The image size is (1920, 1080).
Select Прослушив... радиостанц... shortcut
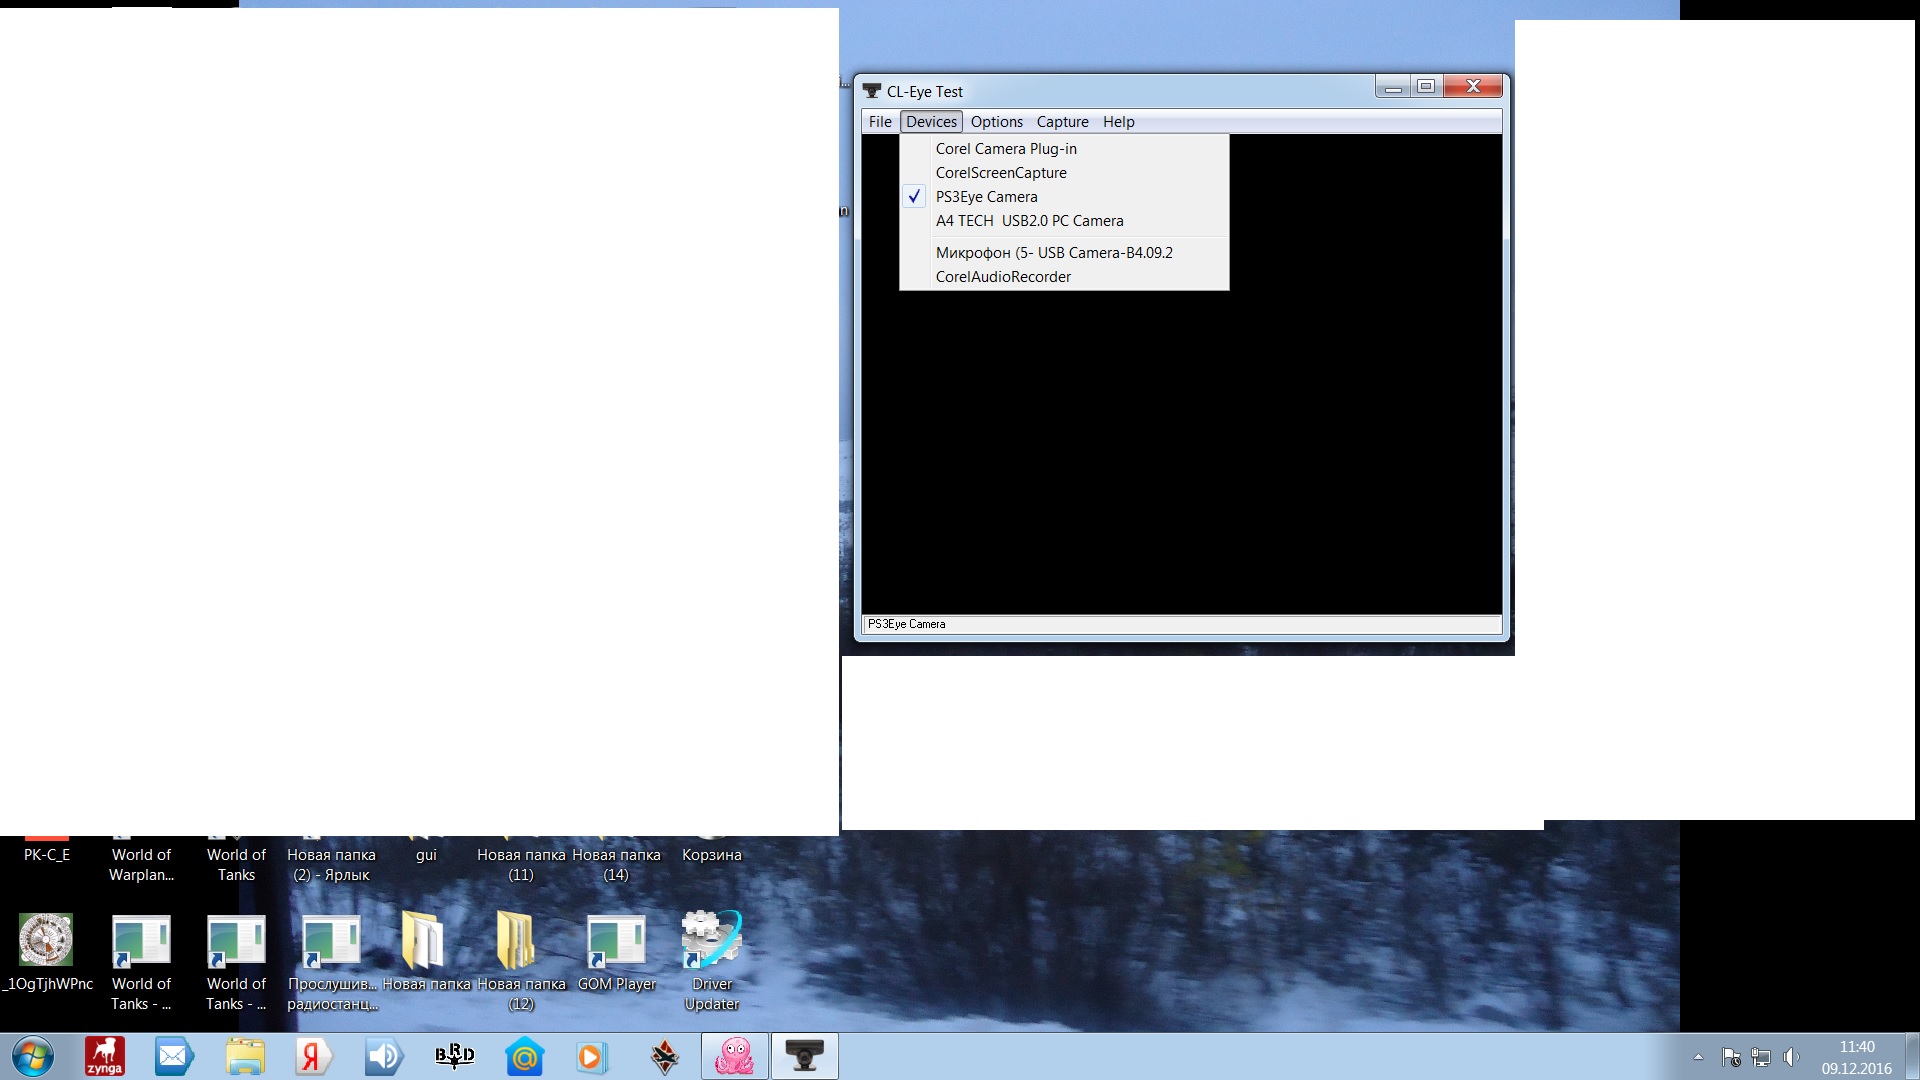pos(332,962)
